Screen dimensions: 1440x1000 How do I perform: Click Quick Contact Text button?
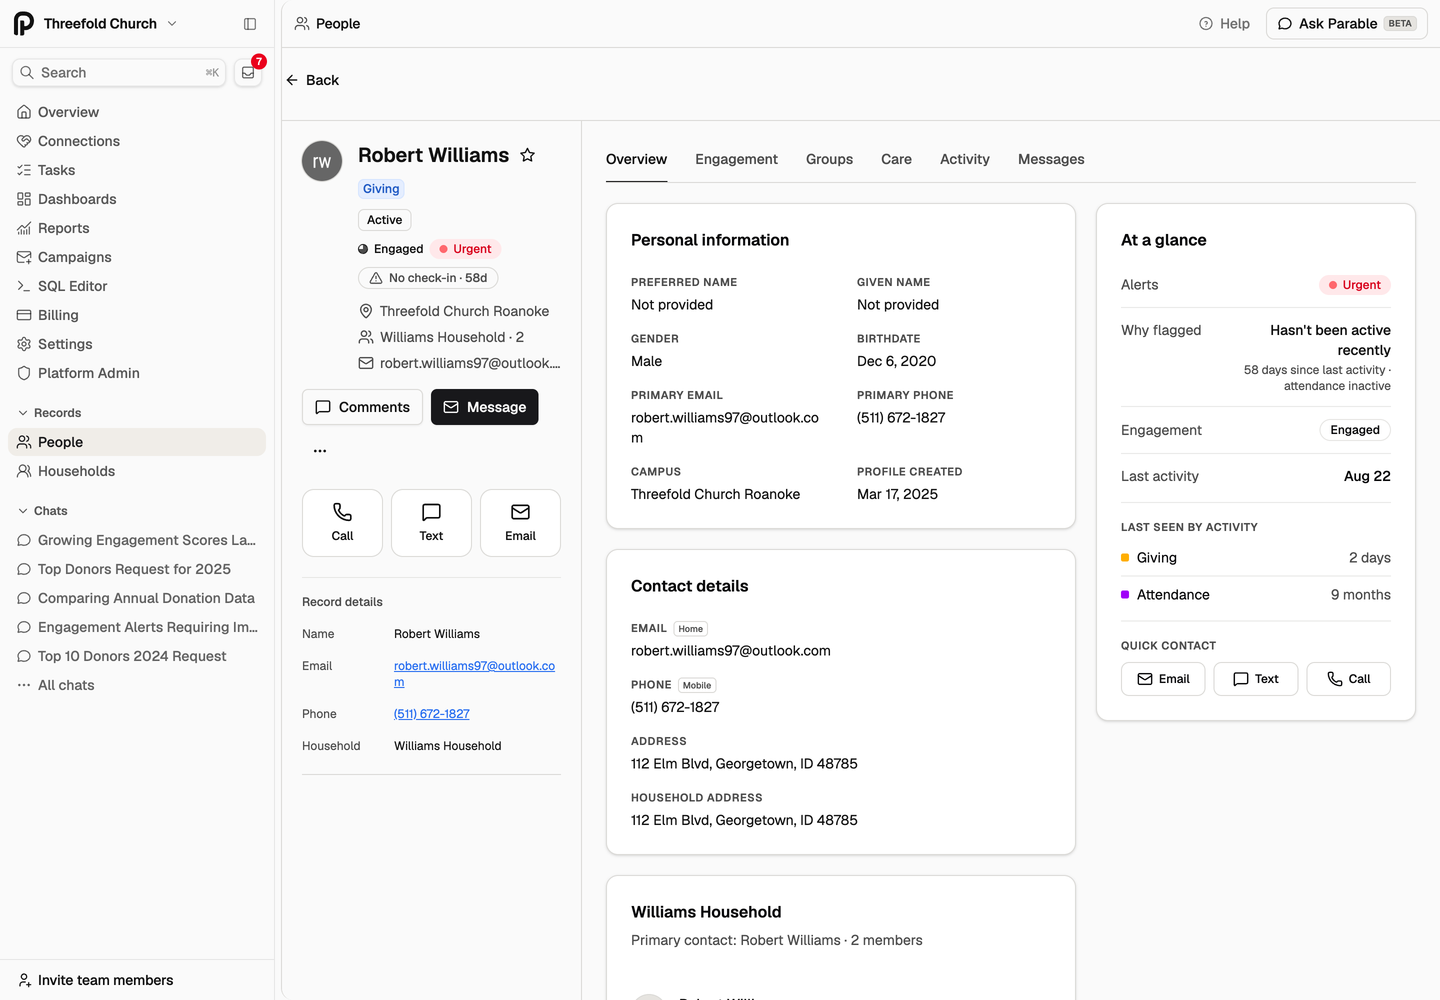[1256, 679]
